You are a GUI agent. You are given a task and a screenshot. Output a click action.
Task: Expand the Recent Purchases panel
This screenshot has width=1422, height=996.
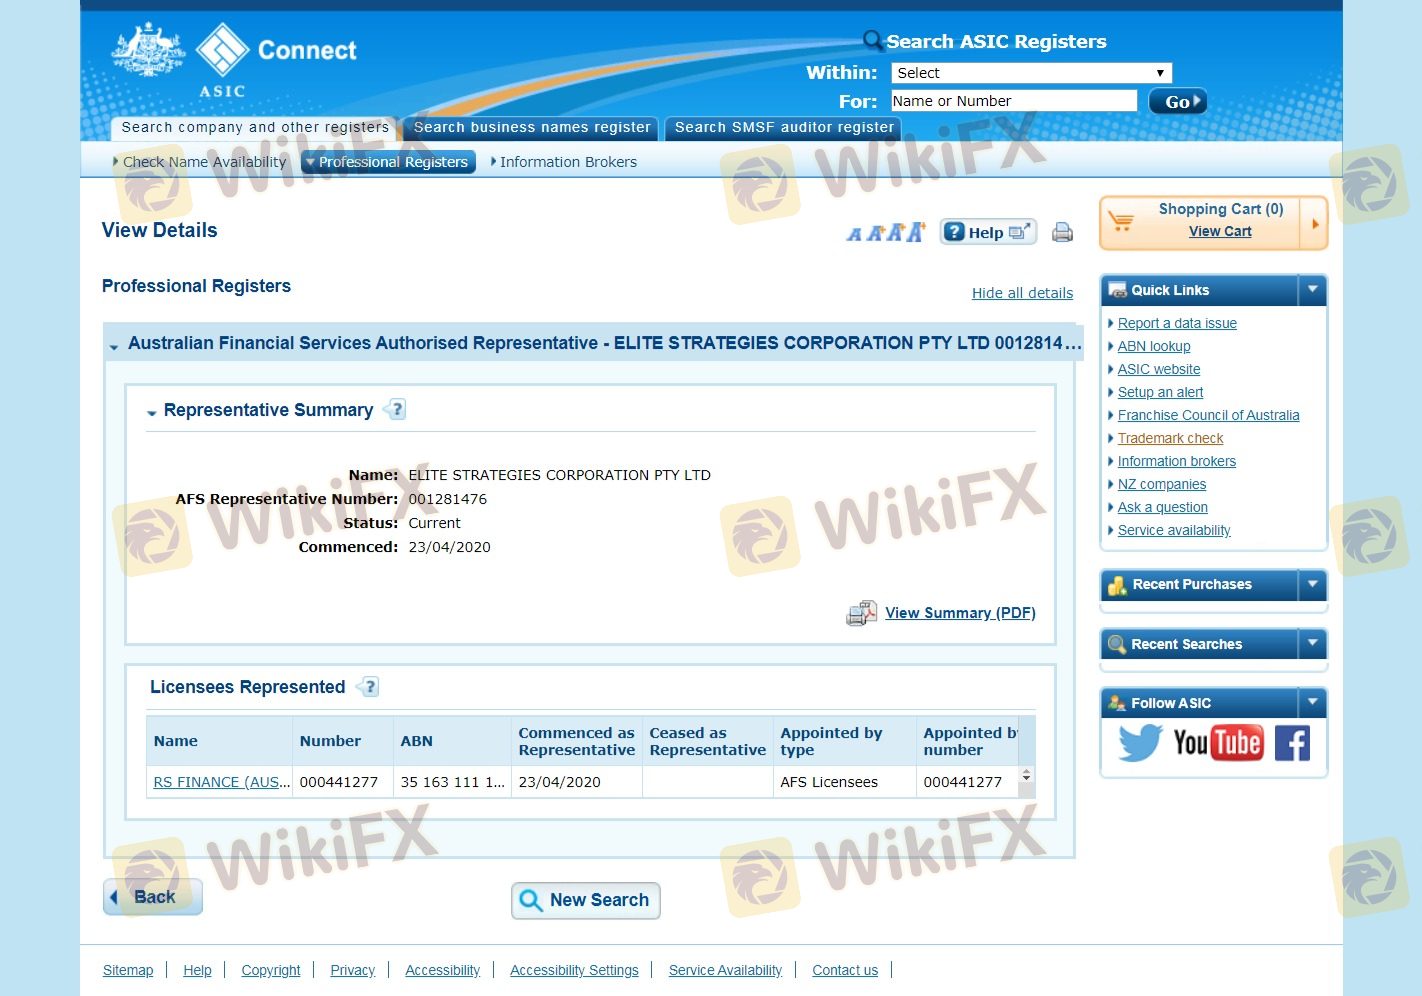[x=1312, y=584]
